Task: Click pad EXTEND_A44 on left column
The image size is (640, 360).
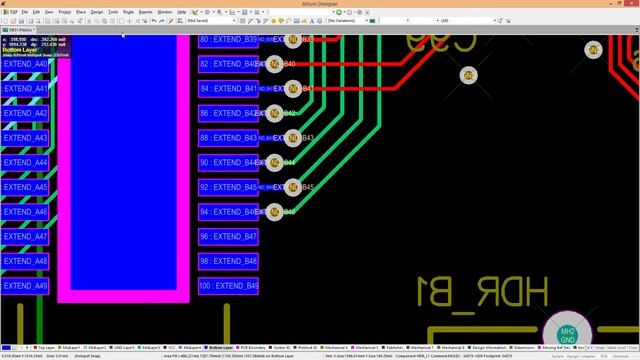Action: coord(25,163)
